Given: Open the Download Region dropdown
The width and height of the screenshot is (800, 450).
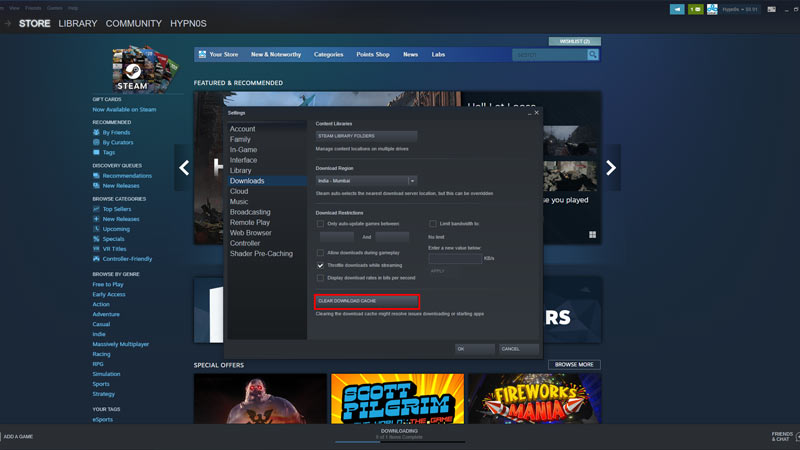Looking at the screenshot, I should tap(366, 181).
